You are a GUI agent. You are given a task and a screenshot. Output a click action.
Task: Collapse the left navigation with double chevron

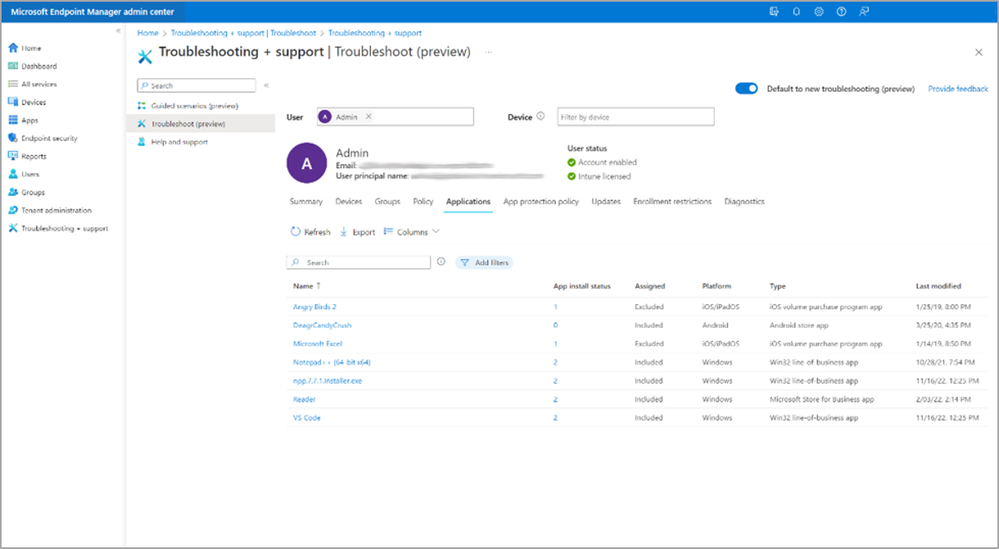(118, 31)
